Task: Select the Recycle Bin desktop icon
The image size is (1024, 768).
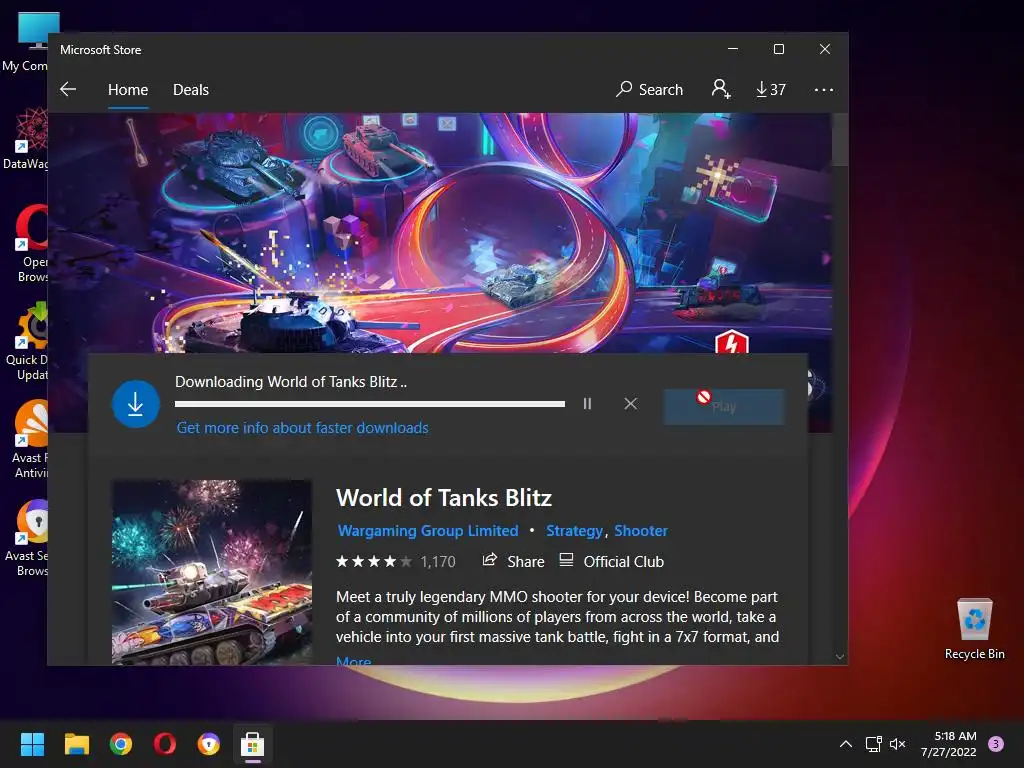Action: 974,629
